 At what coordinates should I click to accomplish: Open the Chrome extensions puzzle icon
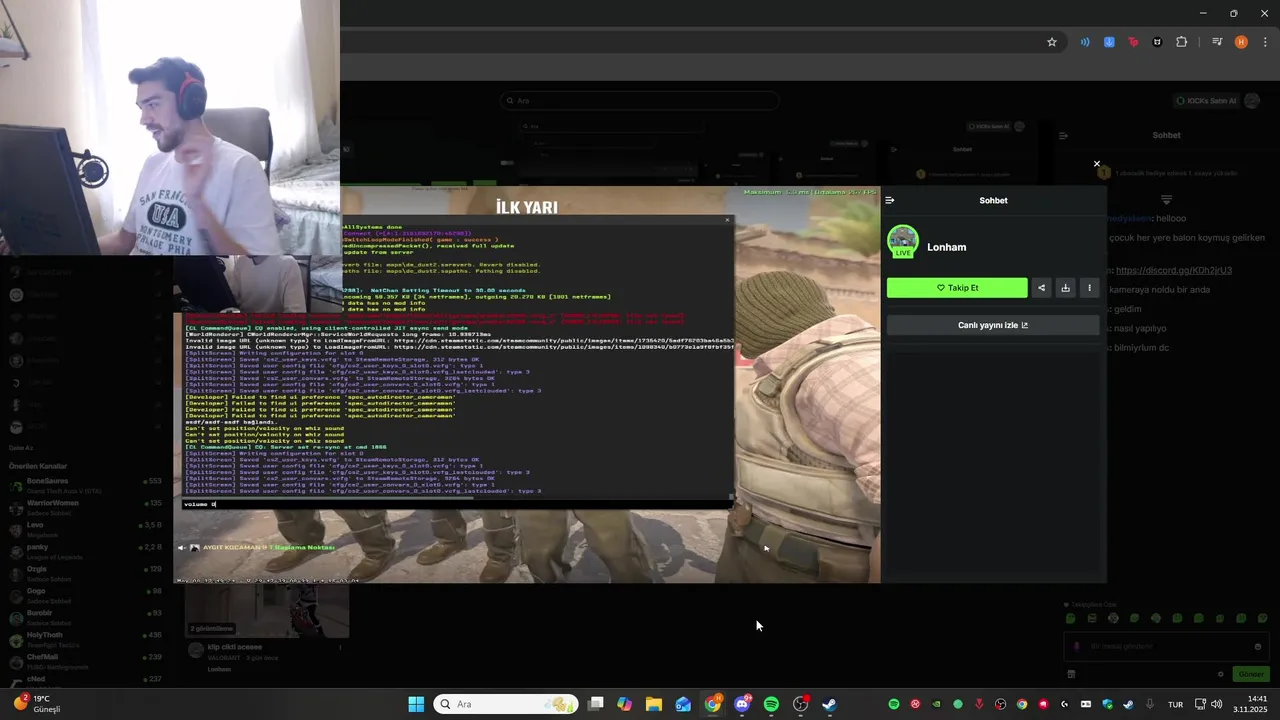click(x=1182, y=42)
